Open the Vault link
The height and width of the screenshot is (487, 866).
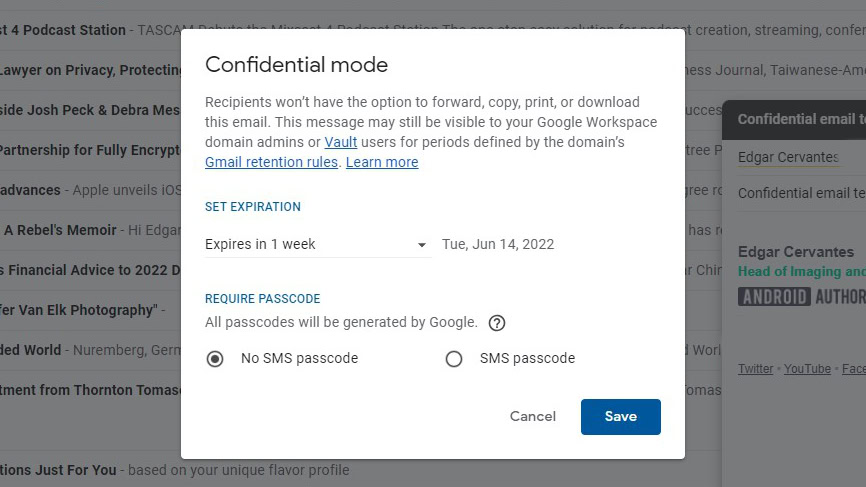point(341,142)
